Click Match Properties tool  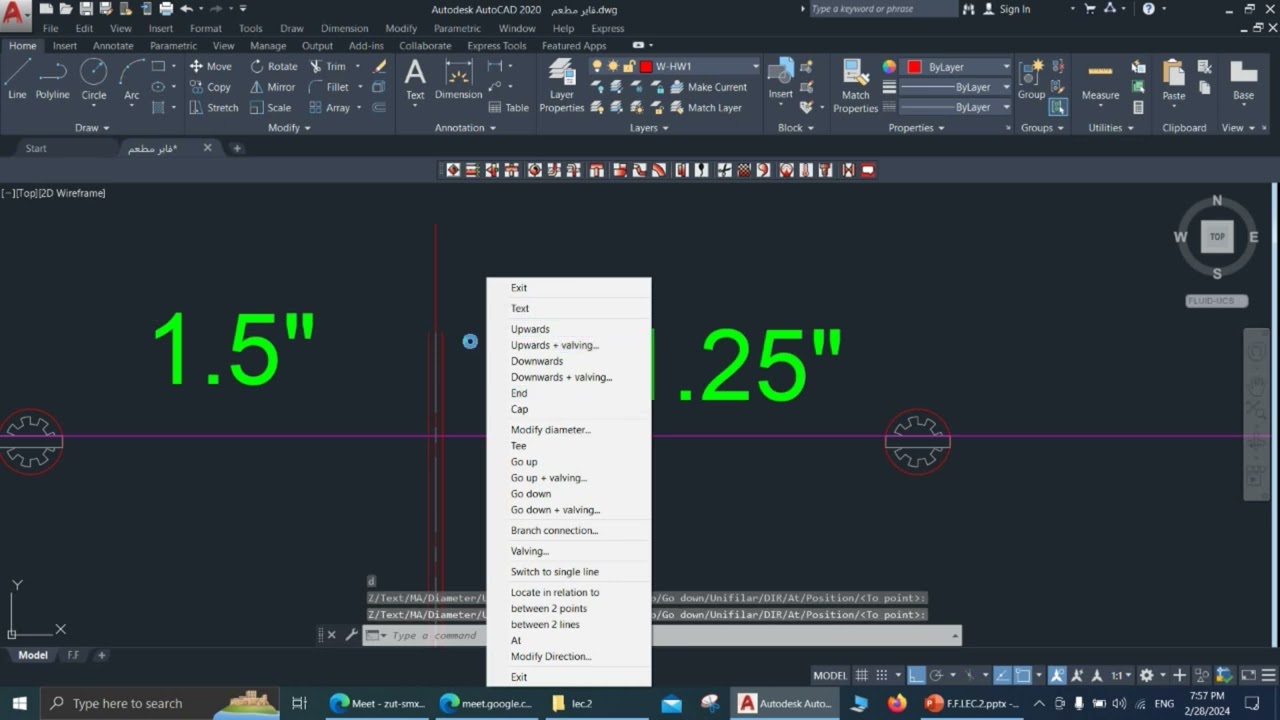click(x=855, y=85)
